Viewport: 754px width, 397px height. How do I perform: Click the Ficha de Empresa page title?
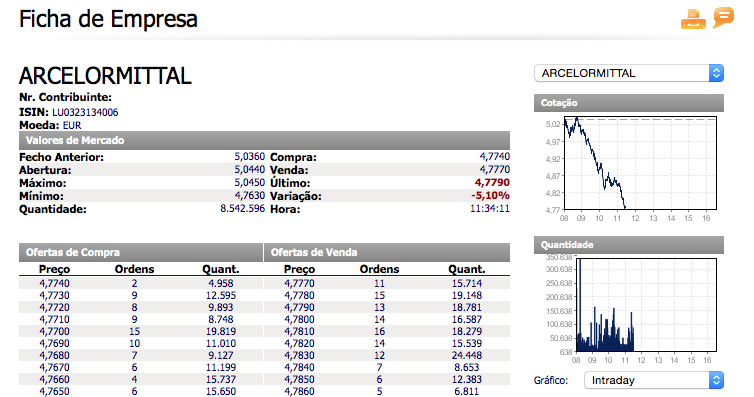(108, 19)
